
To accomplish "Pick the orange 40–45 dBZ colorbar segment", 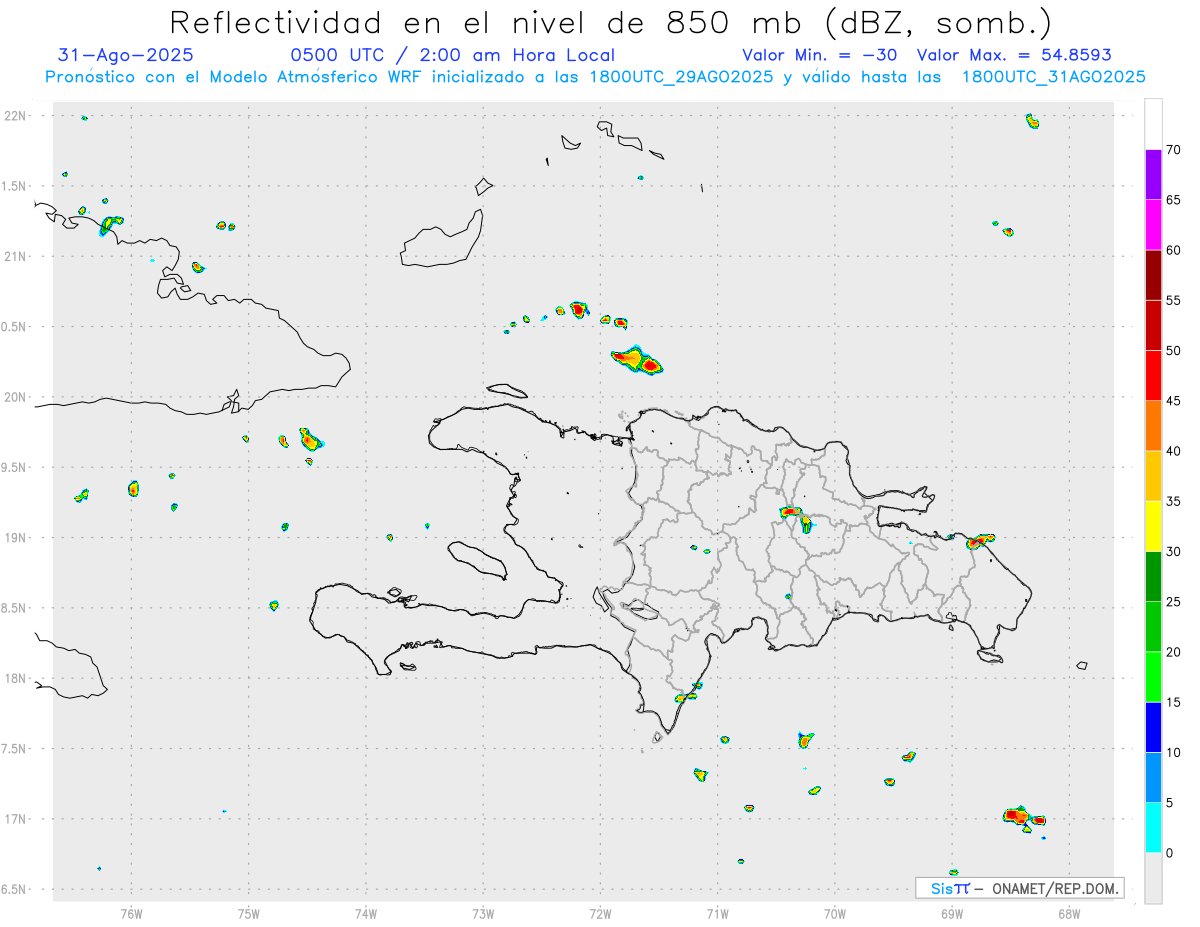I will [1153, 426].
